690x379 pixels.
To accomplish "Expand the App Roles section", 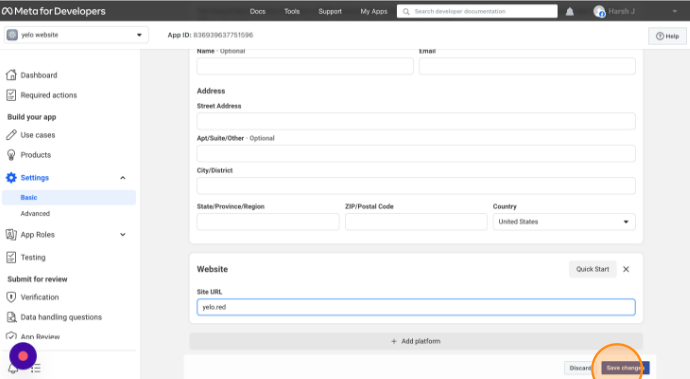I will tap(123, 235).
